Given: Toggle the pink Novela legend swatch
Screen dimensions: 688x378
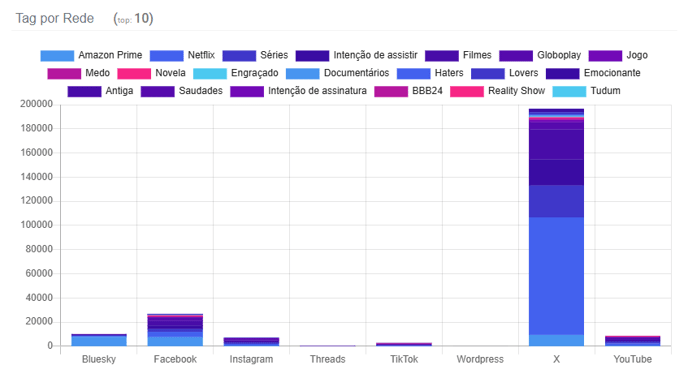Looking at the screenshot, I should [x=134, y=73].
